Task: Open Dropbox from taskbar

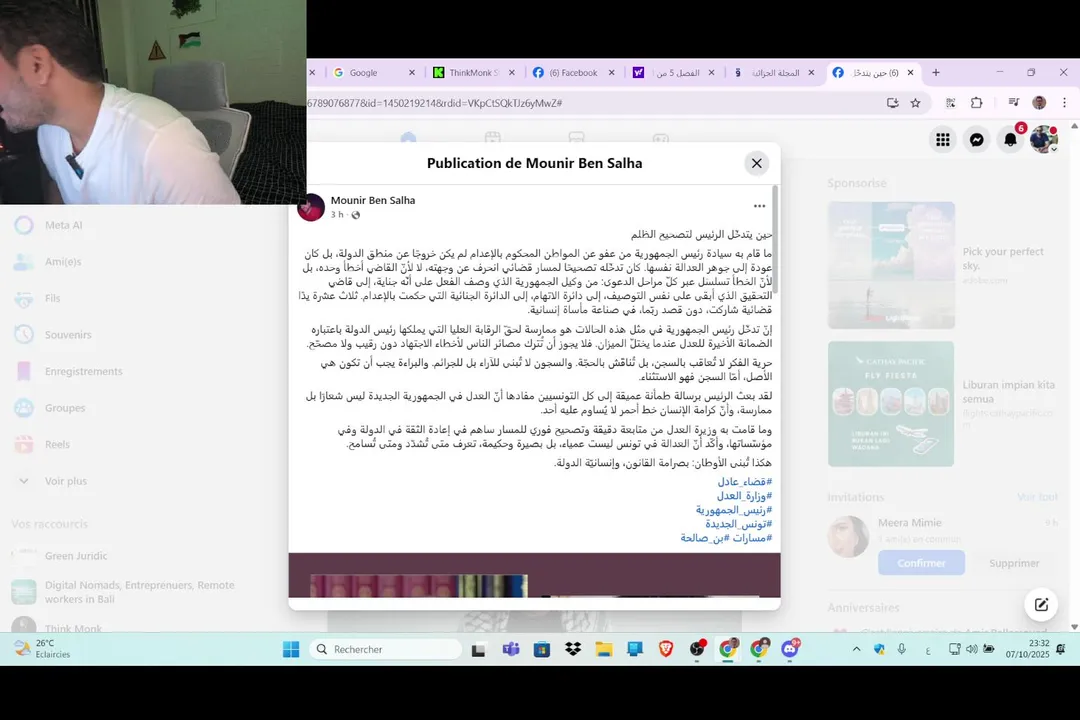Action: click(572, 649)
